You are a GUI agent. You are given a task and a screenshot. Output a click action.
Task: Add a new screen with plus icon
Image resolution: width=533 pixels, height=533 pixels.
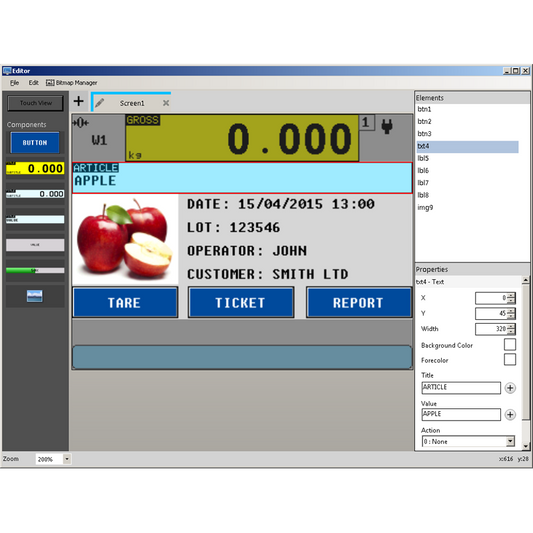pos(79,101)
